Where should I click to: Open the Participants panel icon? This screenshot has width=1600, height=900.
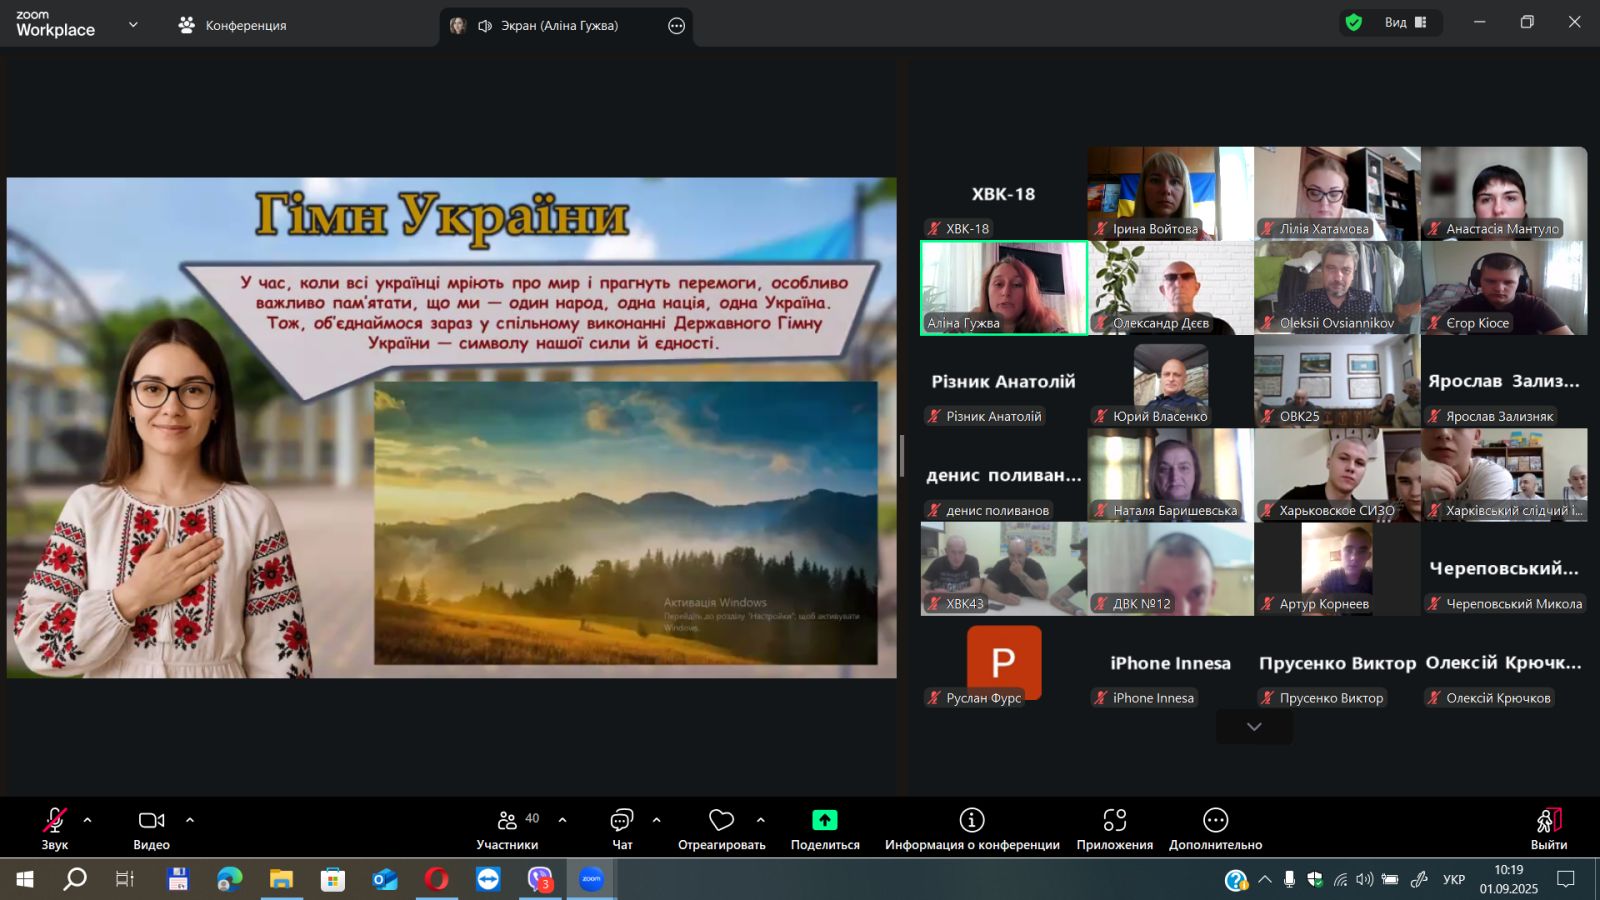coord(508,821)
